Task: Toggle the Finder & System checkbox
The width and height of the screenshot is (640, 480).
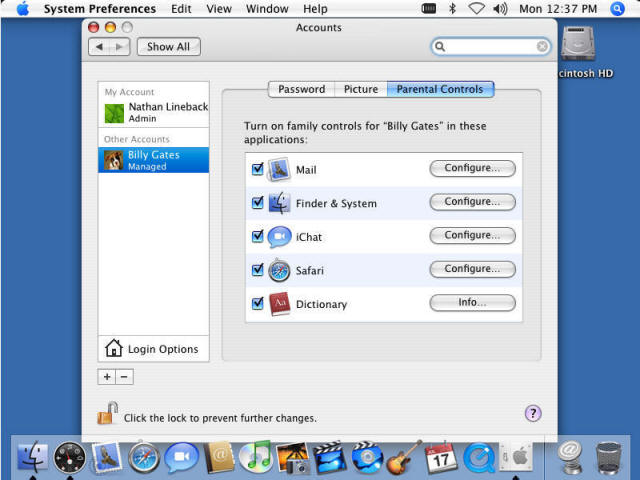Action: click(258, 203)
